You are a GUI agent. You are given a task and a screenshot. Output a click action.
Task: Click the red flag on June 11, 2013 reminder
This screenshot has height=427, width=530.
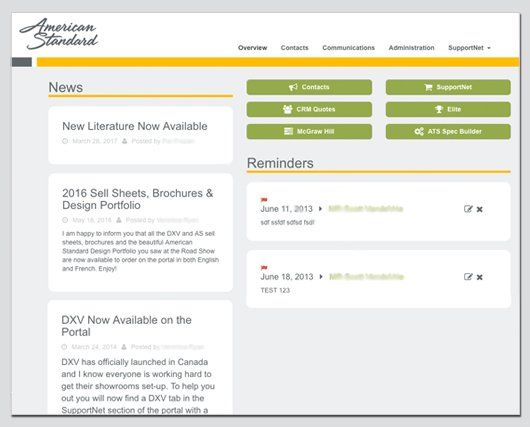pyautogui.click(x=264, y=200)
